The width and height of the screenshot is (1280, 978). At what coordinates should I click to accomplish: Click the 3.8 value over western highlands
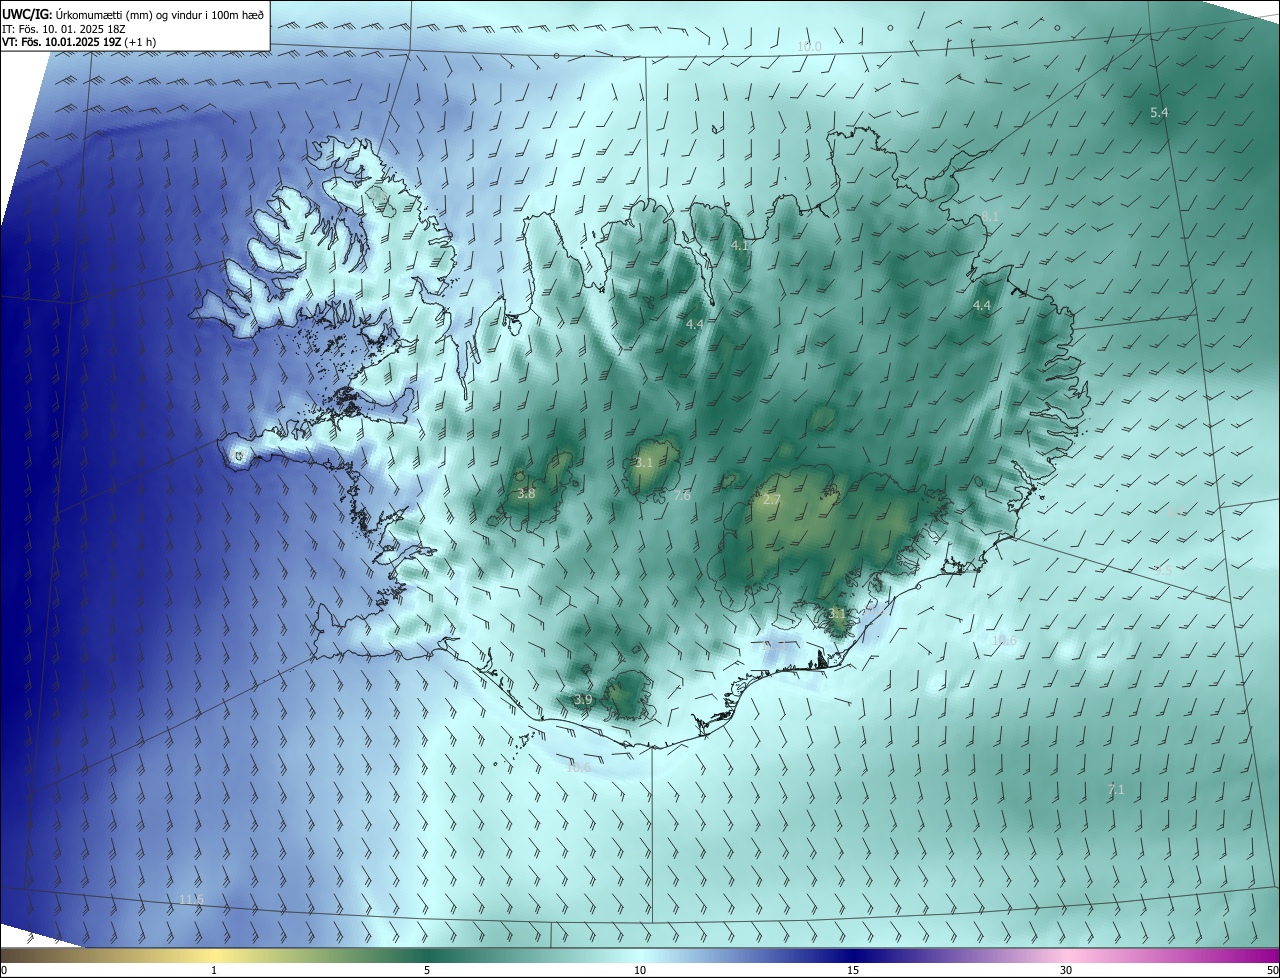(x=526, y=494)
